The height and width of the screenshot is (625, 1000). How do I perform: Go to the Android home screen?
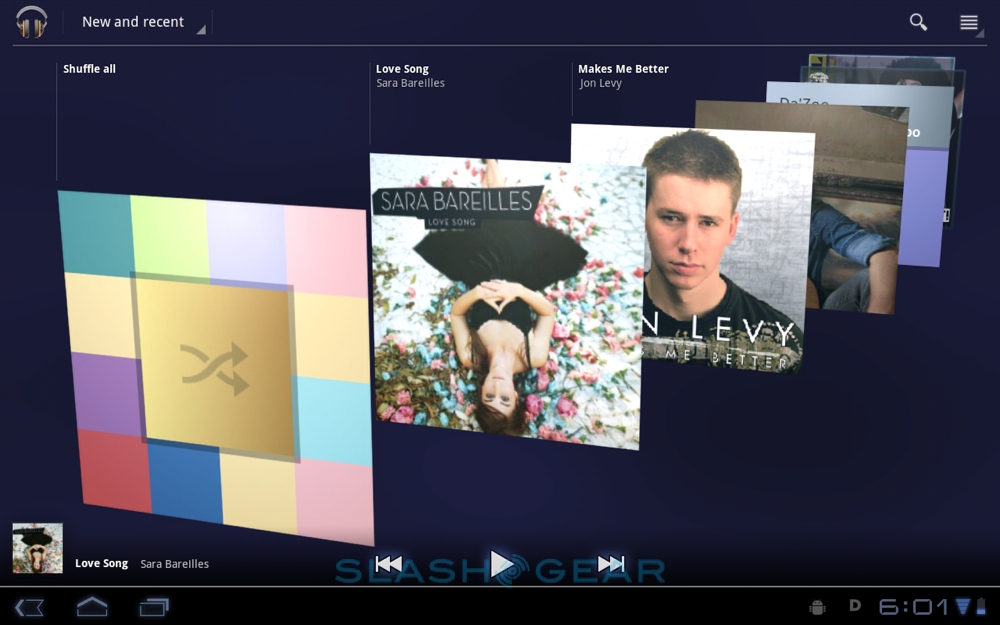coord(92,606)
